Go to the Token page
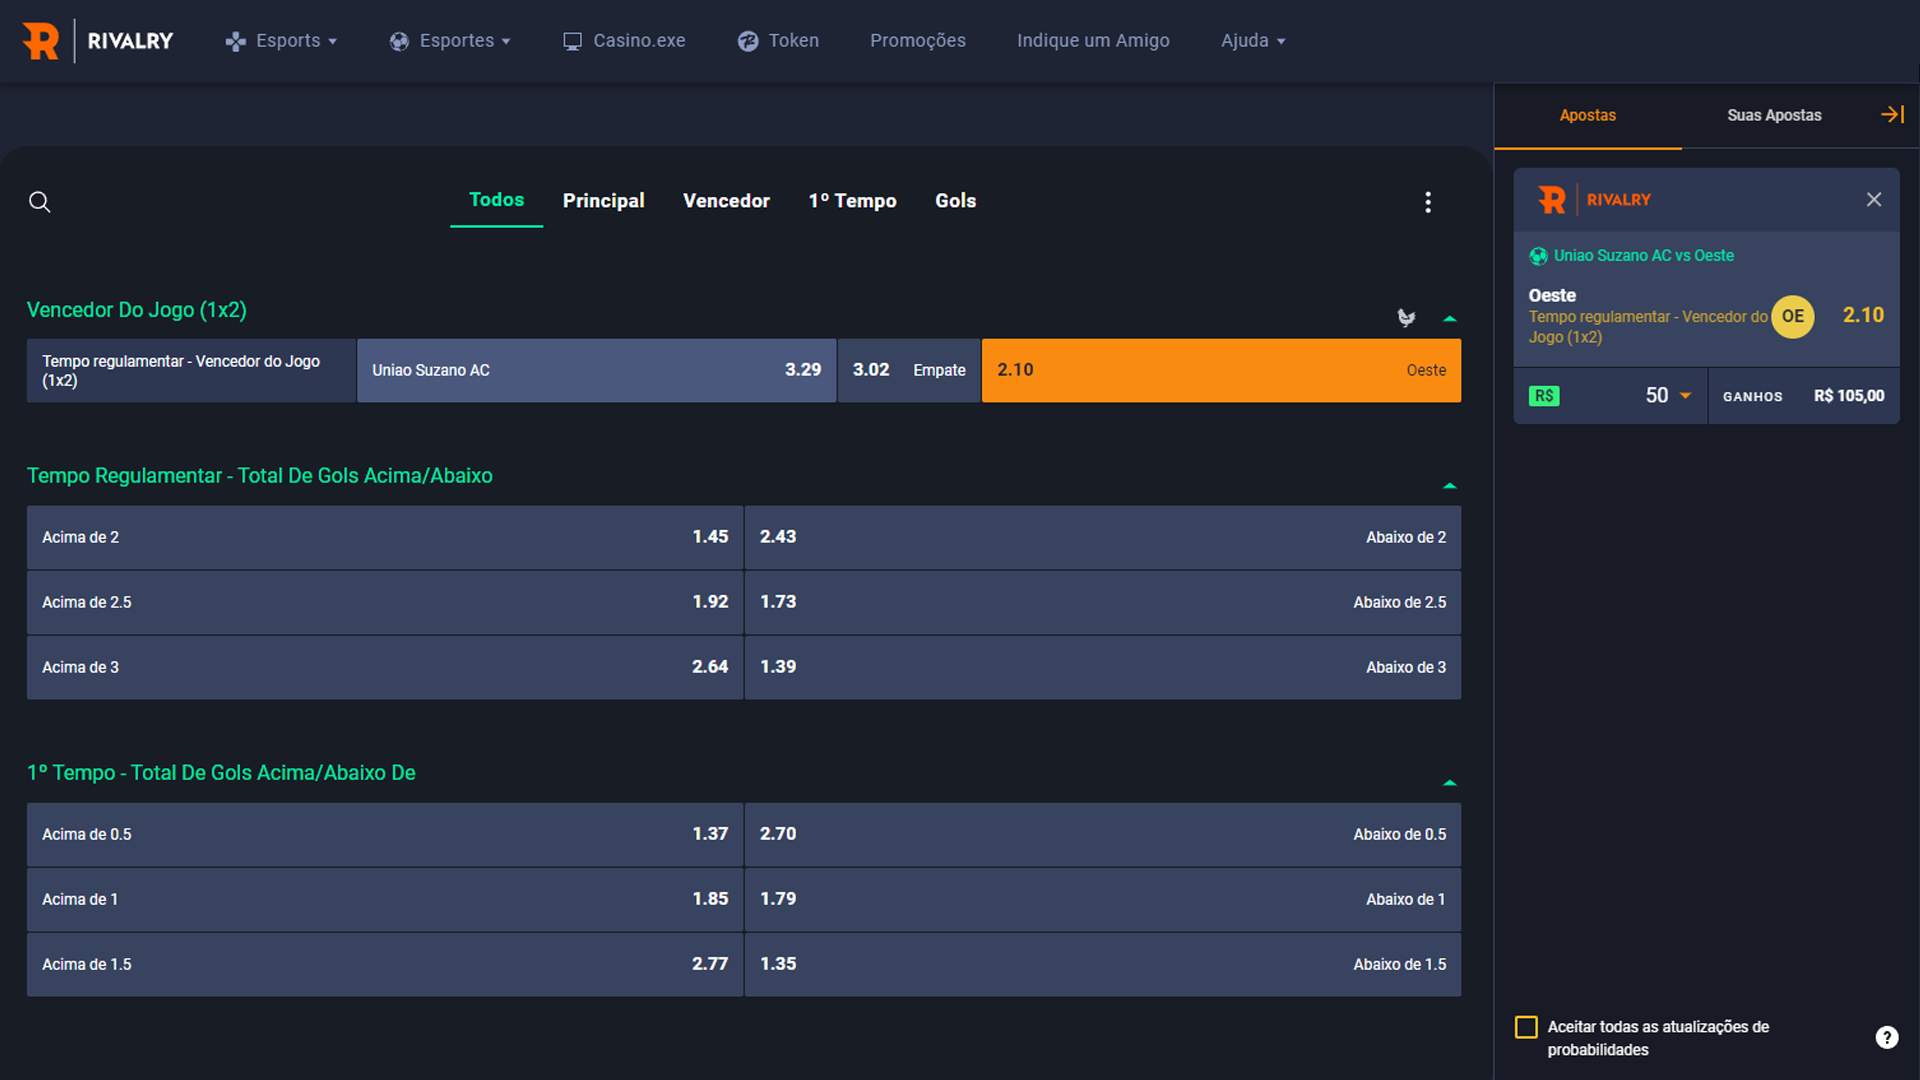Viewport: 1920px width, 1080px height. 778,41
